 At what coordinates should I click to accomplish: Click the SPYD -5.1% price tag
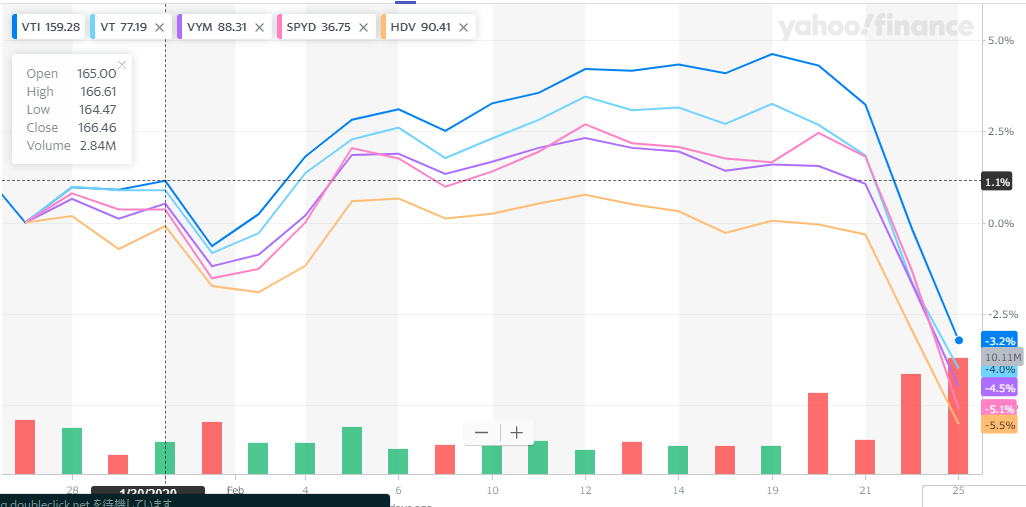pyautogui.click(x=999, y=409)
